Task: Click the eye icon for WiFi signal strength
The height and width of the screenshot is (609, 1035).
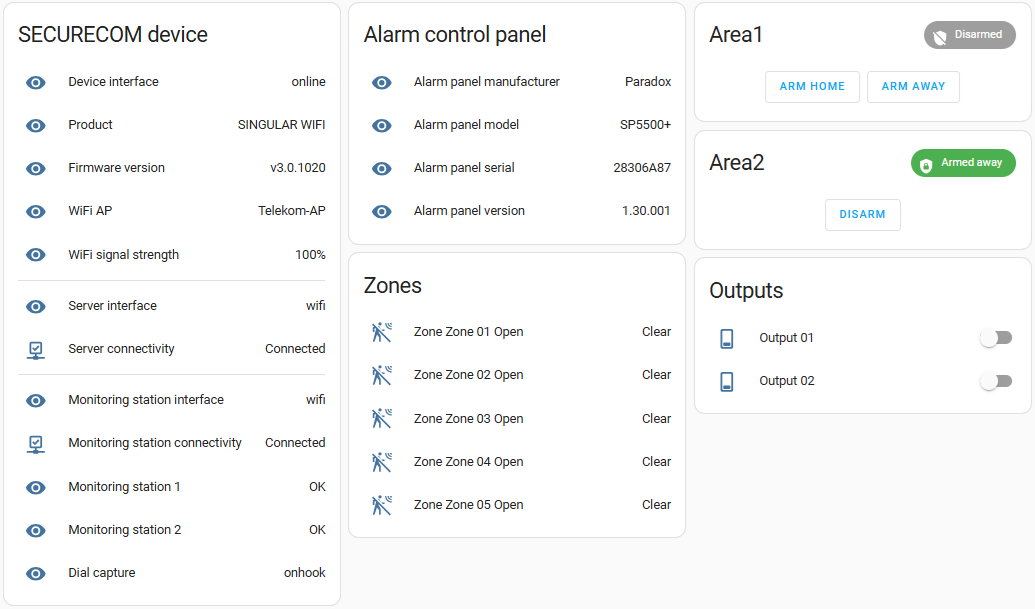Action: pyautogui.click(x=36, y=255)
